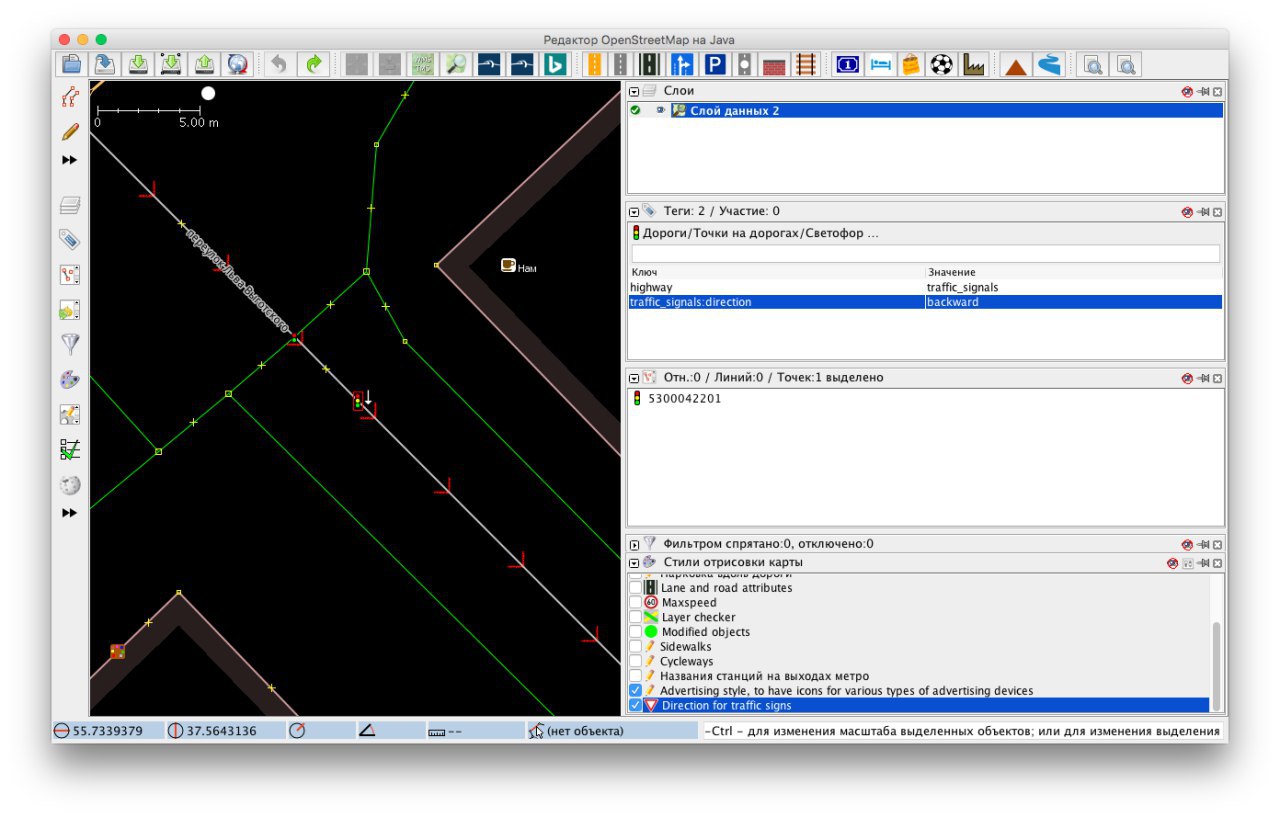Screen dimensions: 1280x817
Task: Select the brick wall barrier preset
Action: (x=774, y=64)
